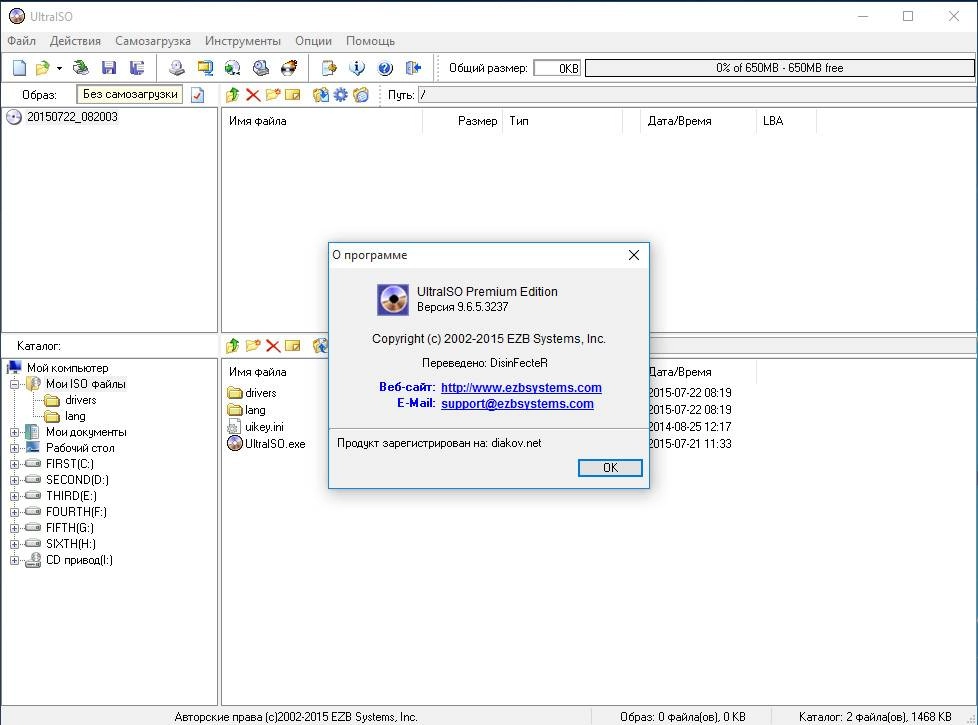Click the Без самозагрузки boot status label

[x=130, y=94]
